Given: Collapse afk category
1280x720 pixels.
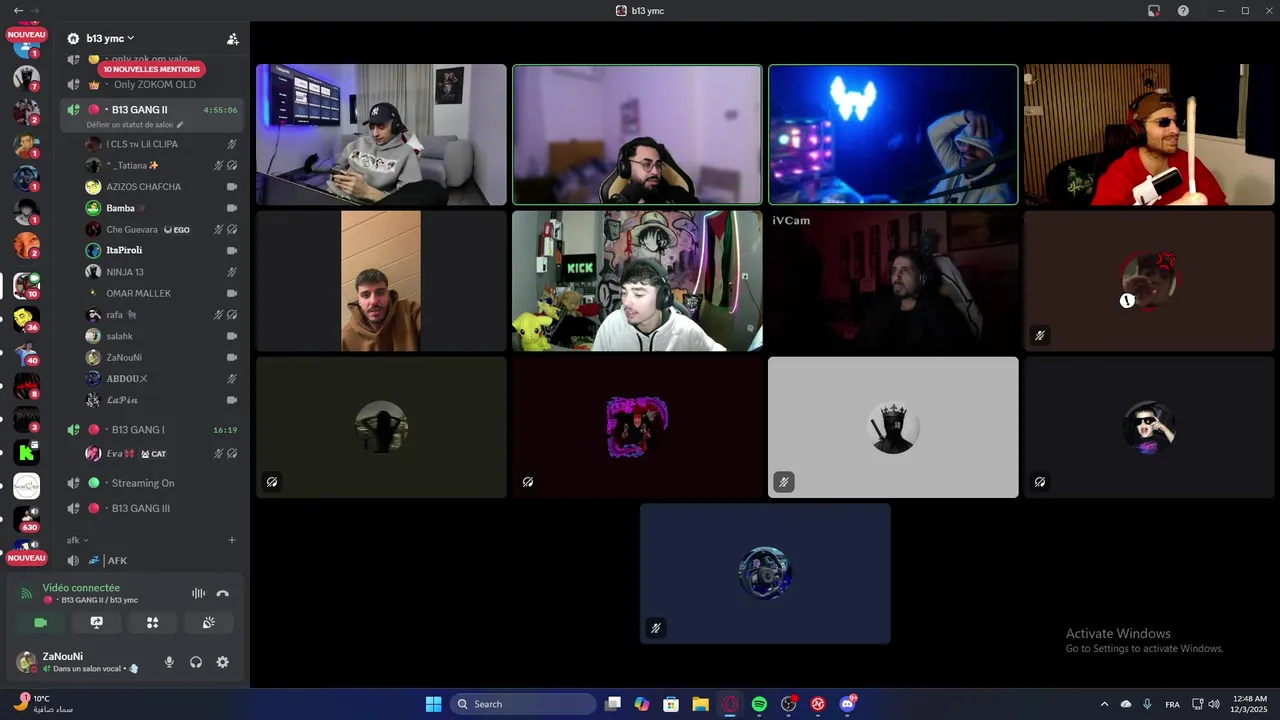Looking at the screenshot, I should (x=77, y=540).
